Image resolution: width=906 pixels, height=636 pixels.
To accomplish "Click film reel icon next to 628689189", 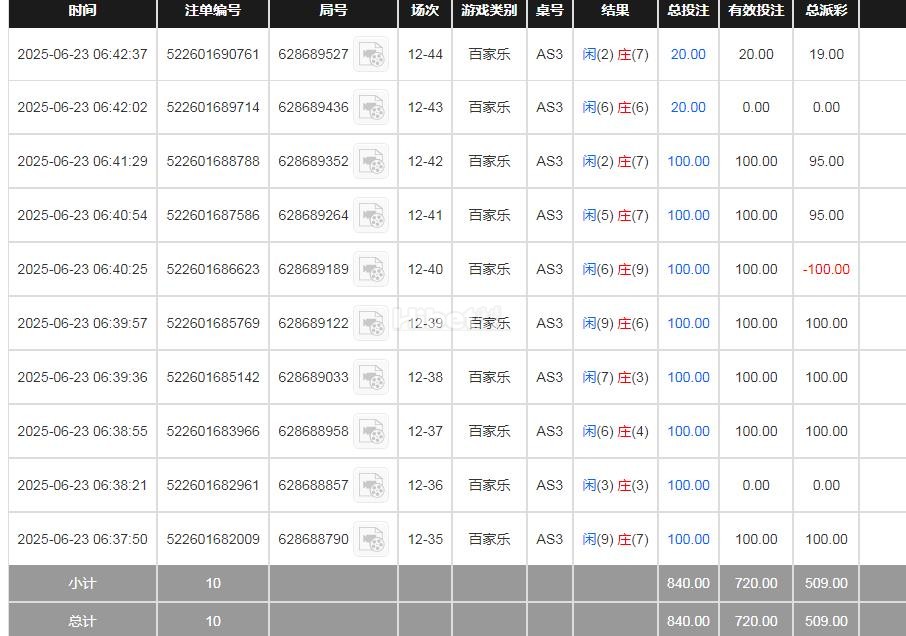I will 371,270.
